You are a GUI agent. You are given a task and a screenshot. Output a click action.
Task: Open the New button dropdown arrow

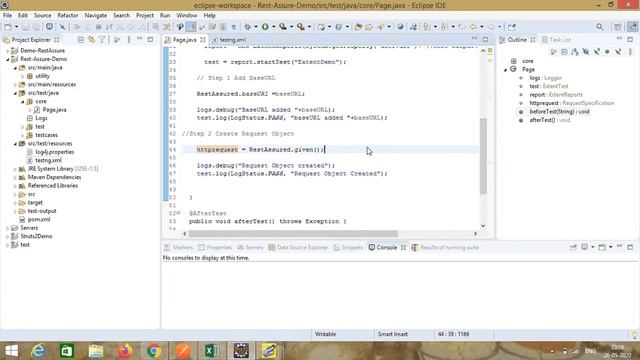point(16,27)
